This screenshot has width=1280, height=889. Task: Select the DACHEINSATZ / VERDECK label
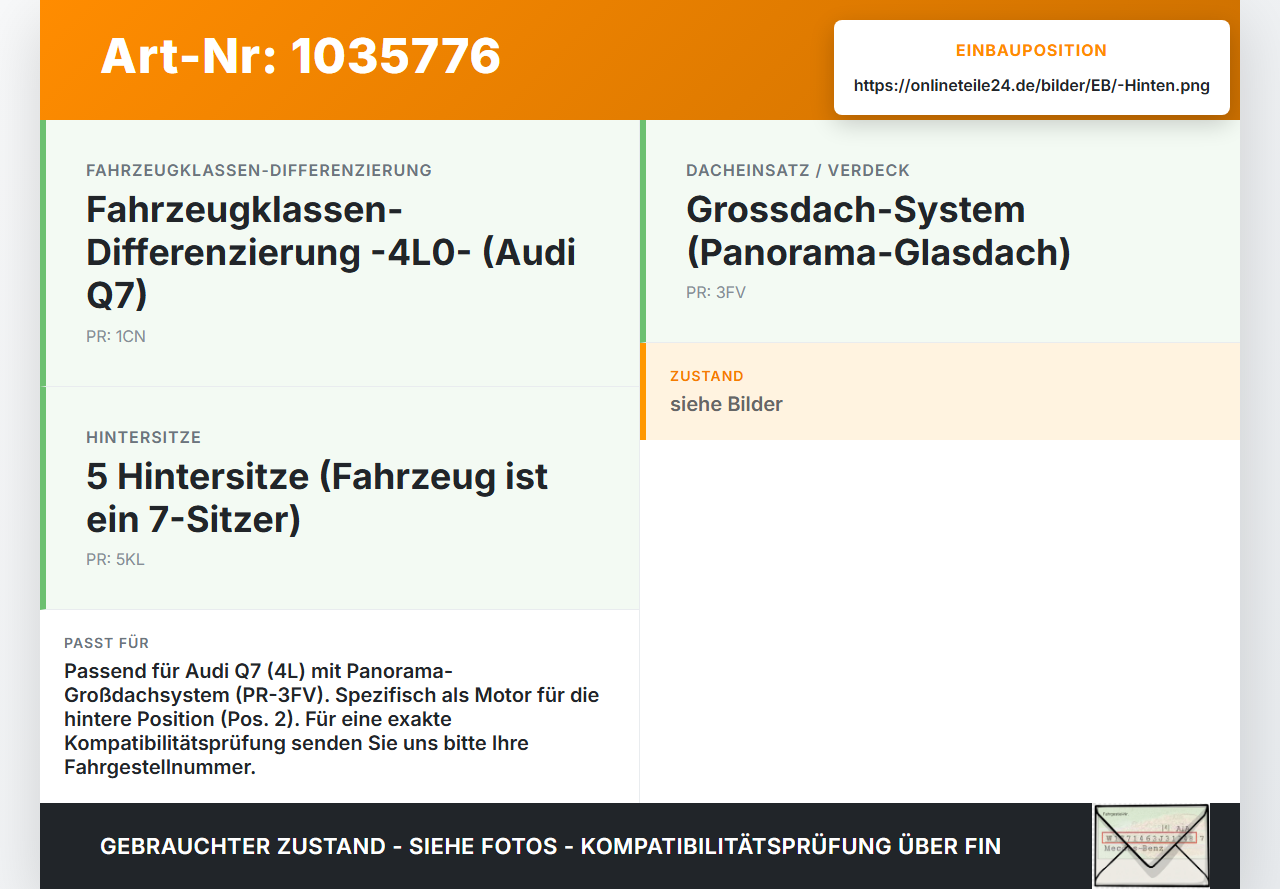(x=798, y=171)
